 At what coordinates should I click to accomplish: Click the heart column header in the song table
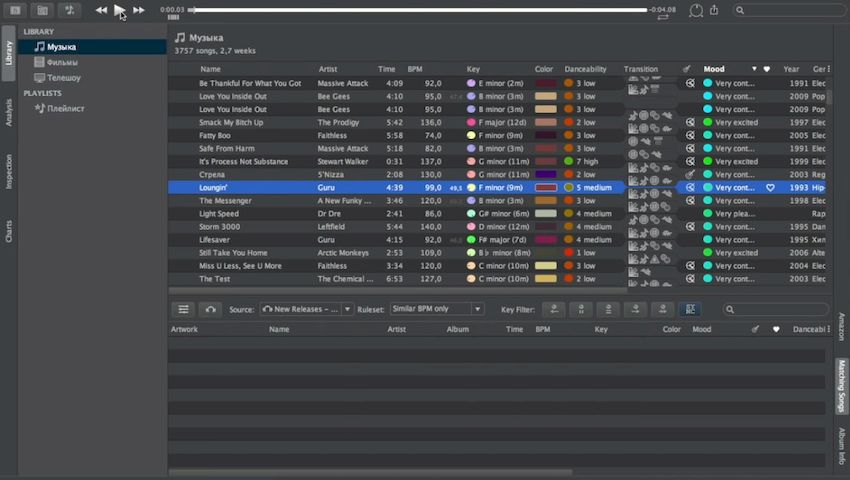click(x=767, y=69)
